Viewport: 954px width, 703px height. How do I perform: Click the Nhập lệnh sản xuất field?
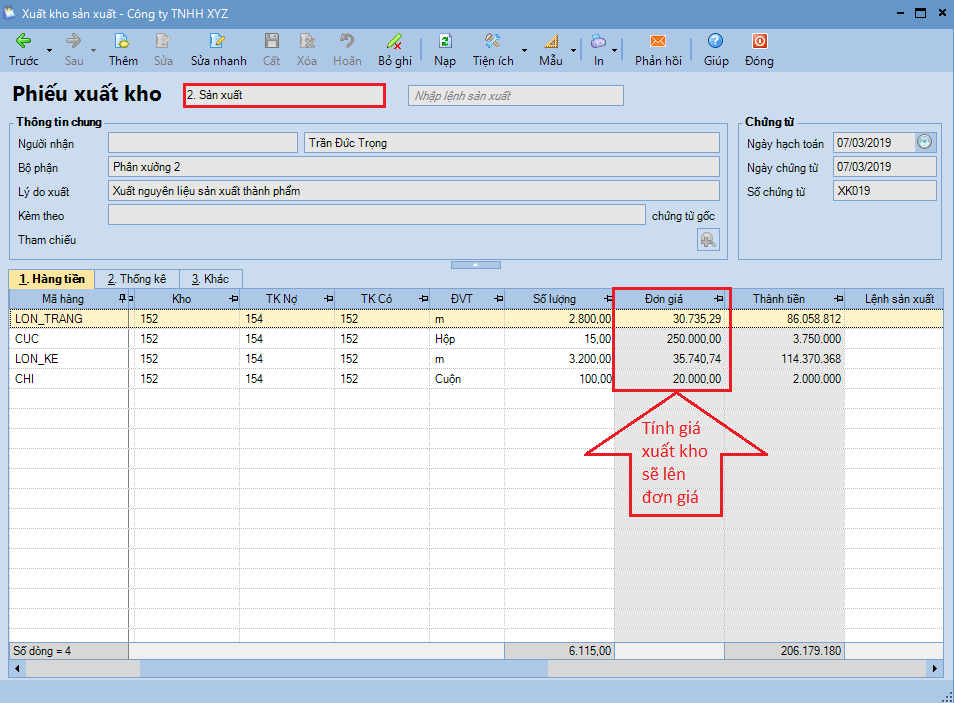[515, 96]
